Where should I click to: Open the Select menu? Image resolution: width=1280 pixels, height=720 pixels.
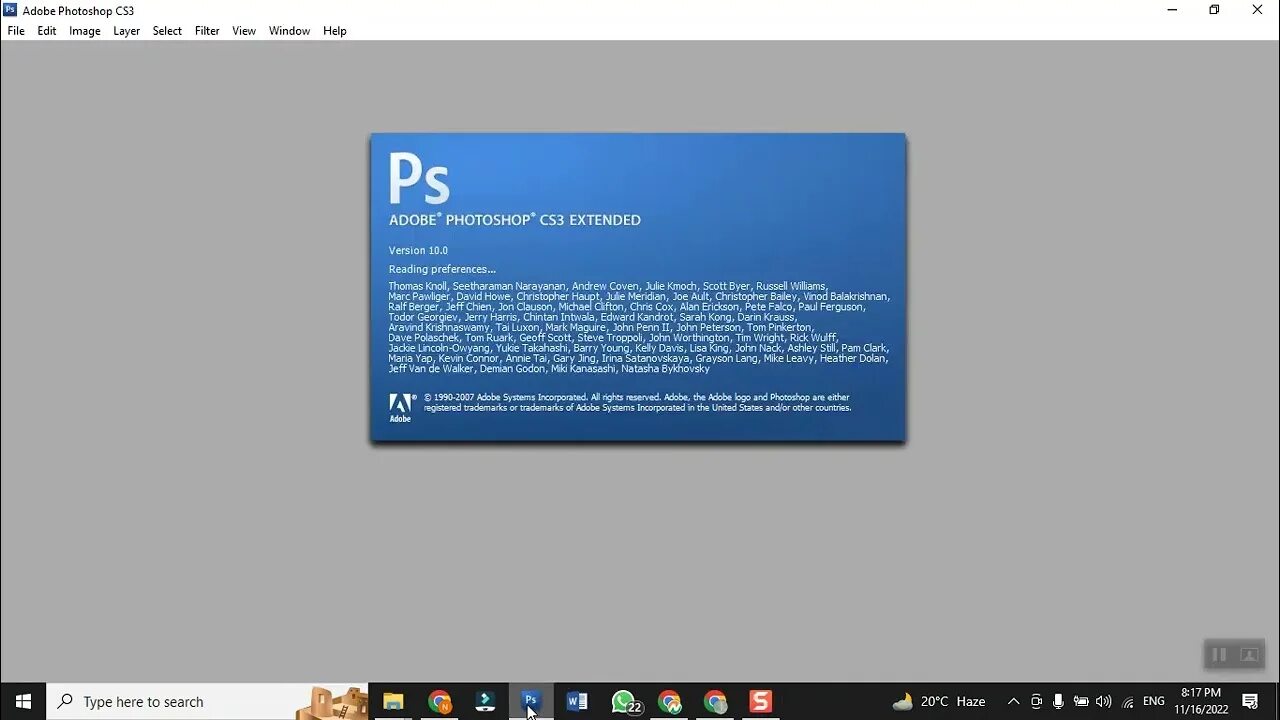click(167, 31)
